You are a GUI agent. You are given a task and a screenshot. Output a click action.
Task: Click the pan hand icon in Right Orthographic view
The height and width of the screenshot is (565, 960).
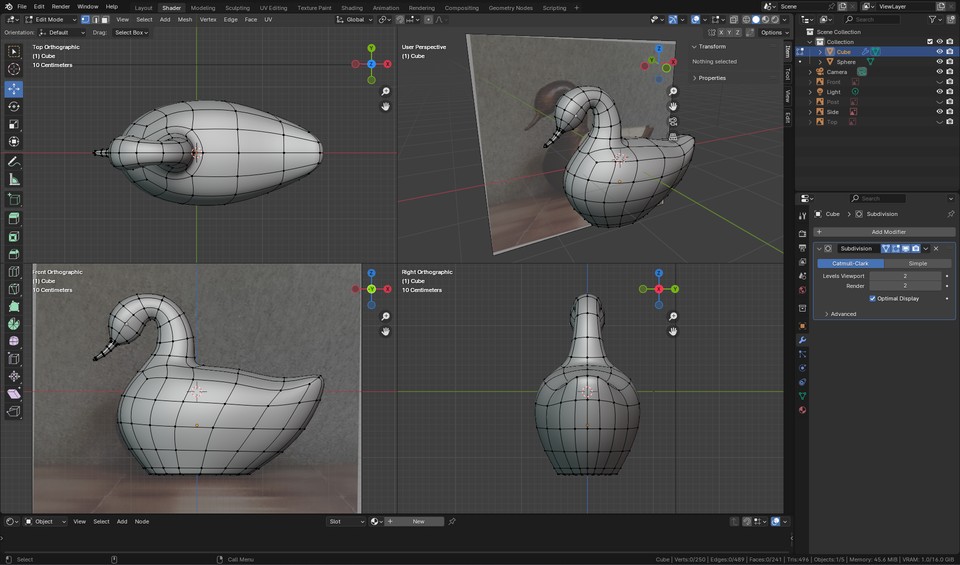[x=674, y=331]
